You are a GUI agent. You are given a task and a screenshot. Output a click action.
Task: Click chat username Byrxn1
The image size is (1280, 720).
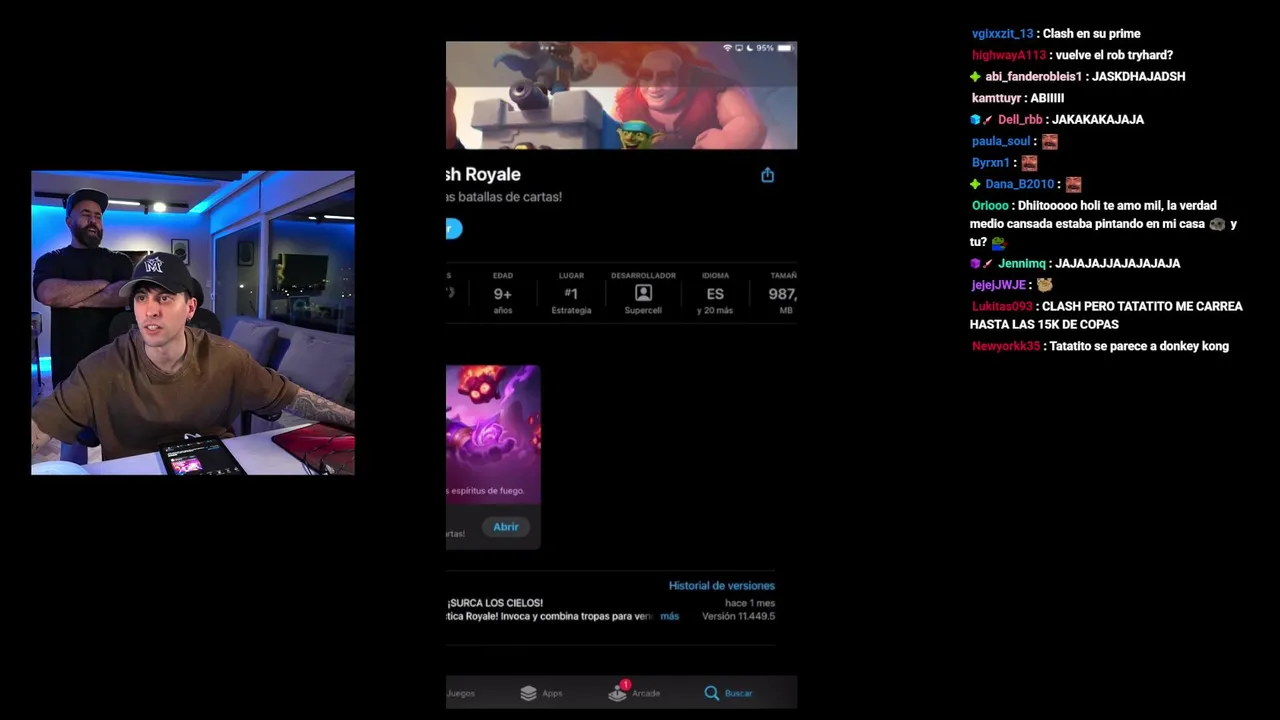tap(990, 162)
